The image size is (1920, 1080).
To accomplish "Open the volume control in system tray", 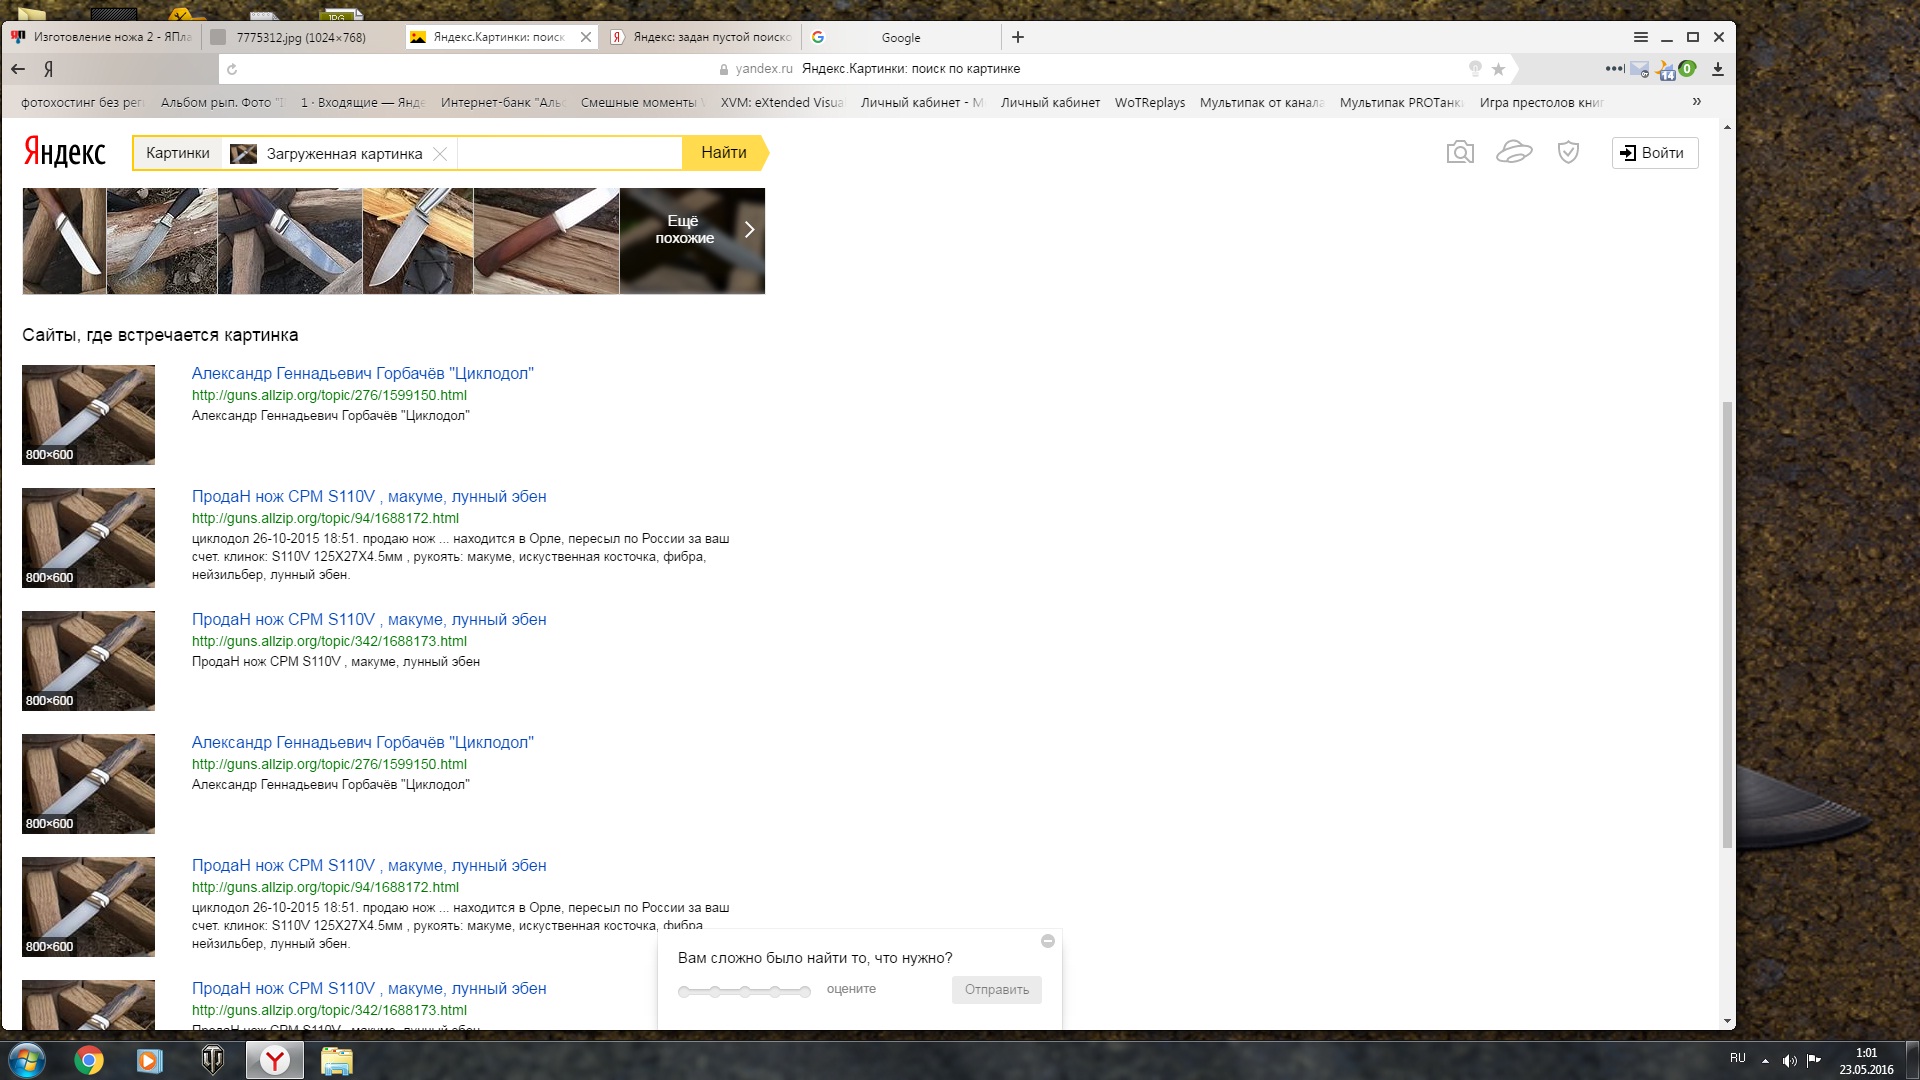I will (1789, 1060).
